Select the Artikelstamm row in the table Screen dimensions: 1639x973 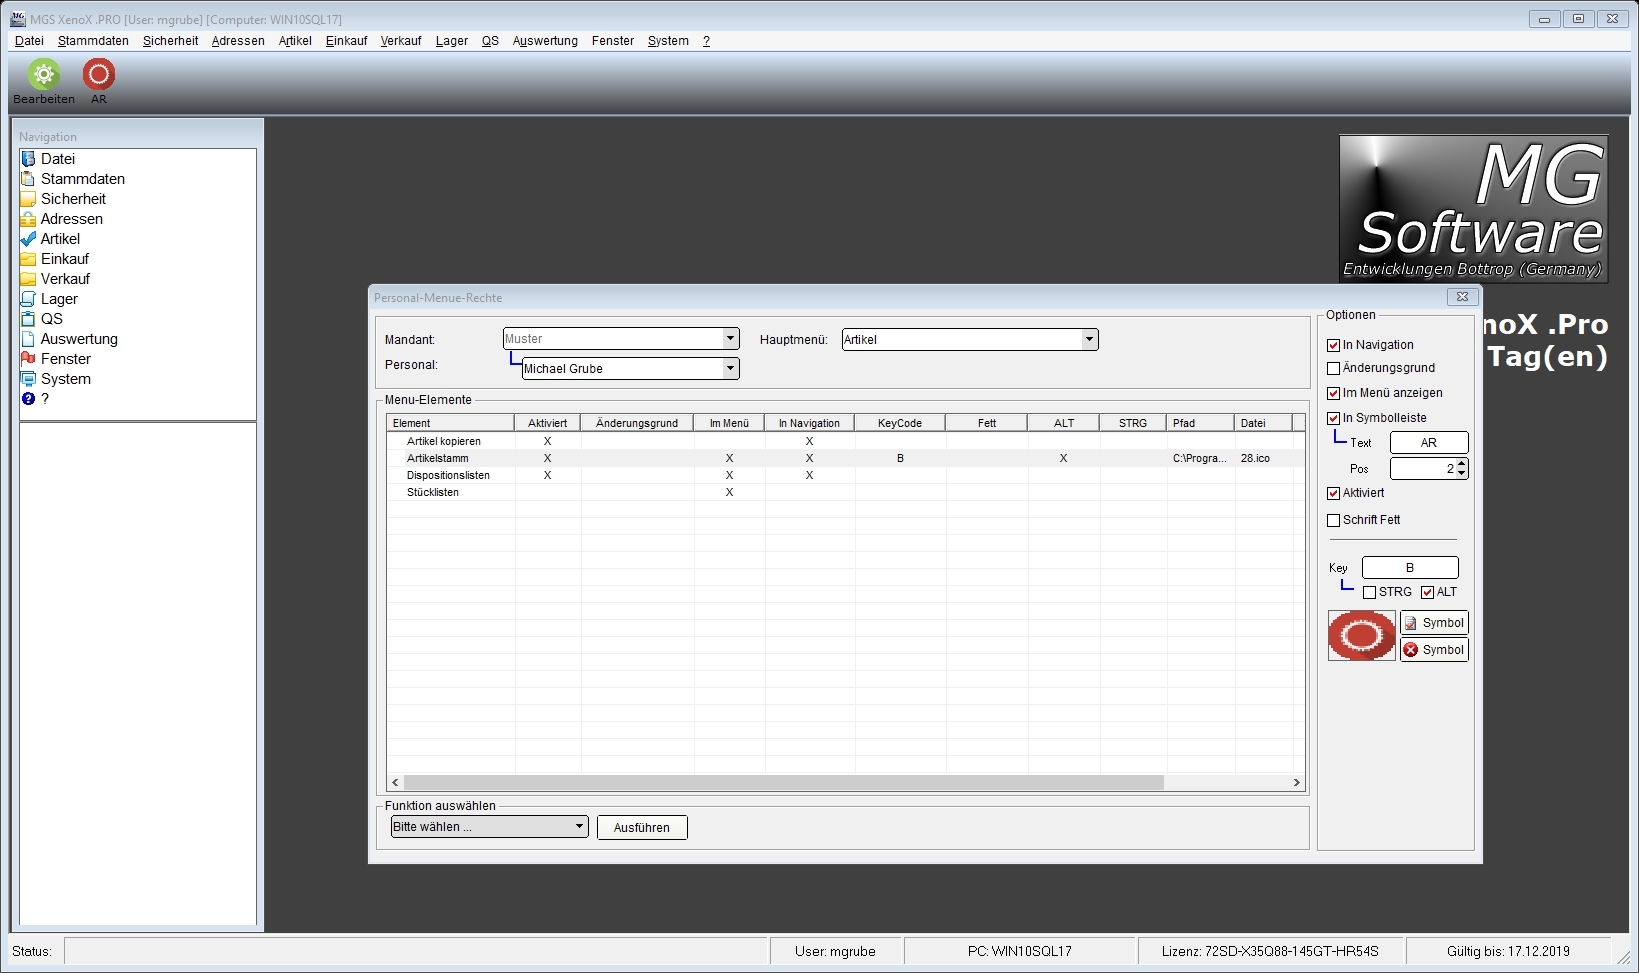(846, 458)
